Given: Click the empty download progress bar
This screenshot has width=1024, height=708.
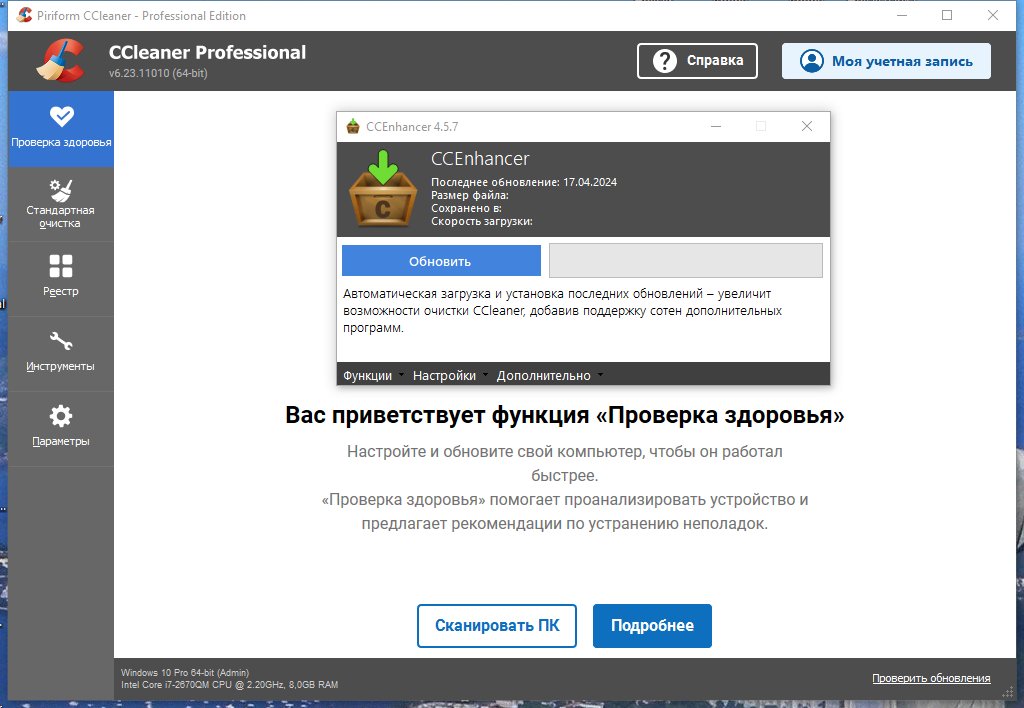Looking at the screenshot, I should coord(686,261).
